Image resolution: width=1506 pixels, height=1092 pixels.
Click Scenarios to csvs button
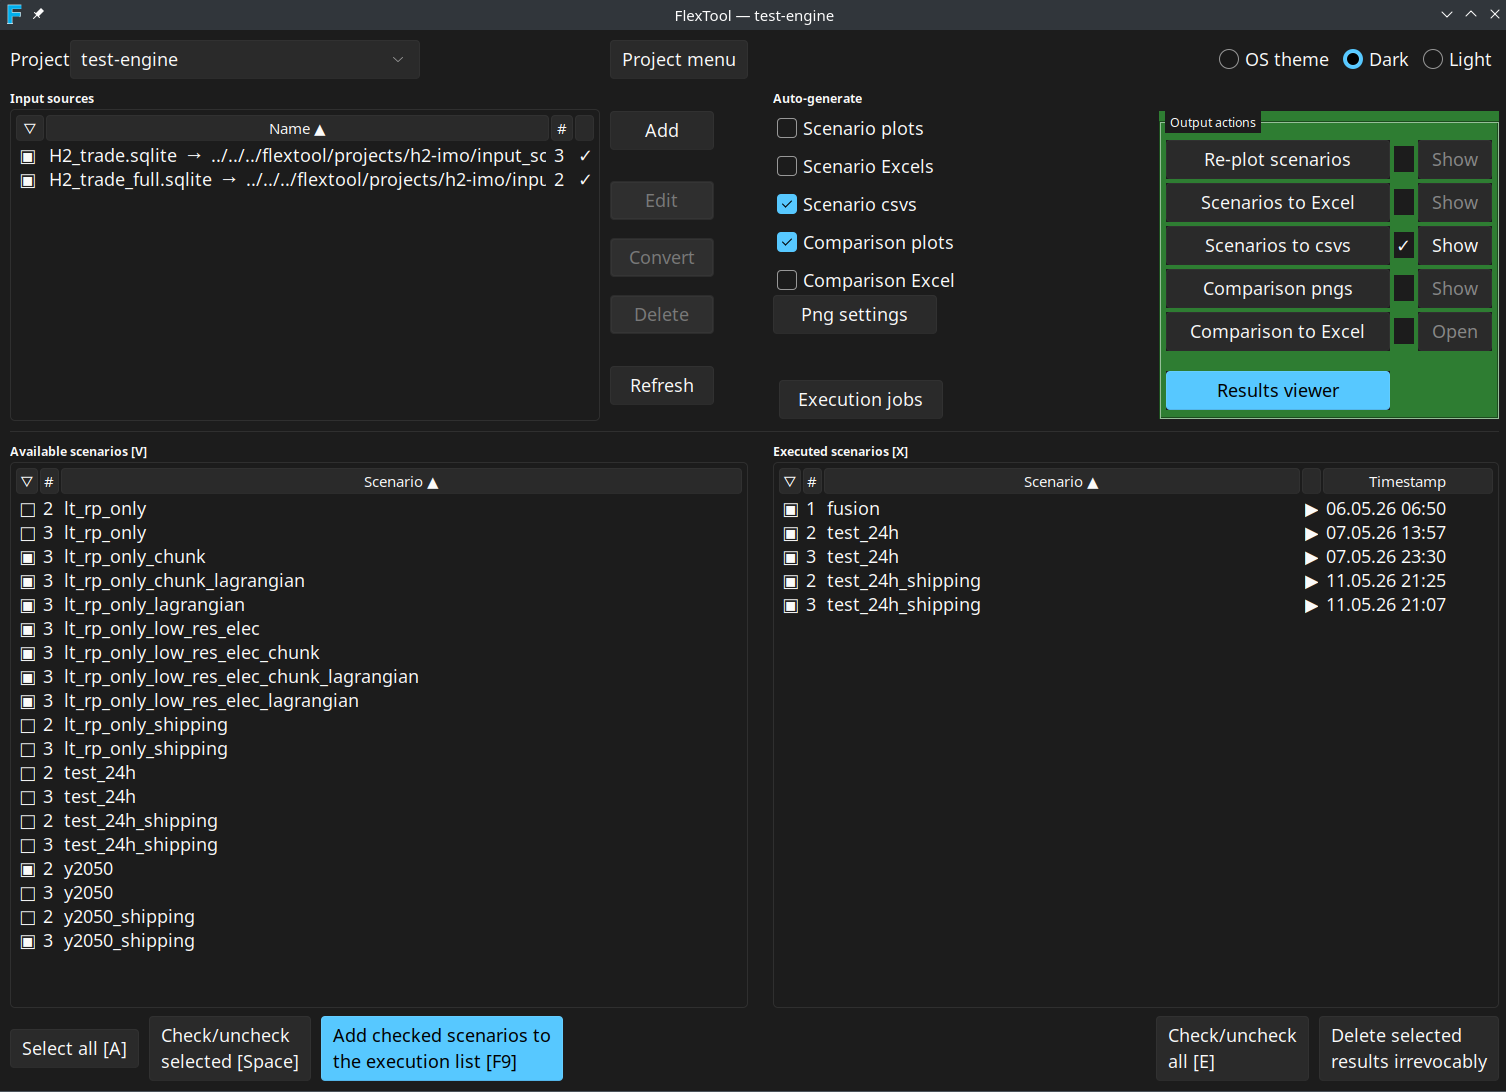[x=1278, y=246]
